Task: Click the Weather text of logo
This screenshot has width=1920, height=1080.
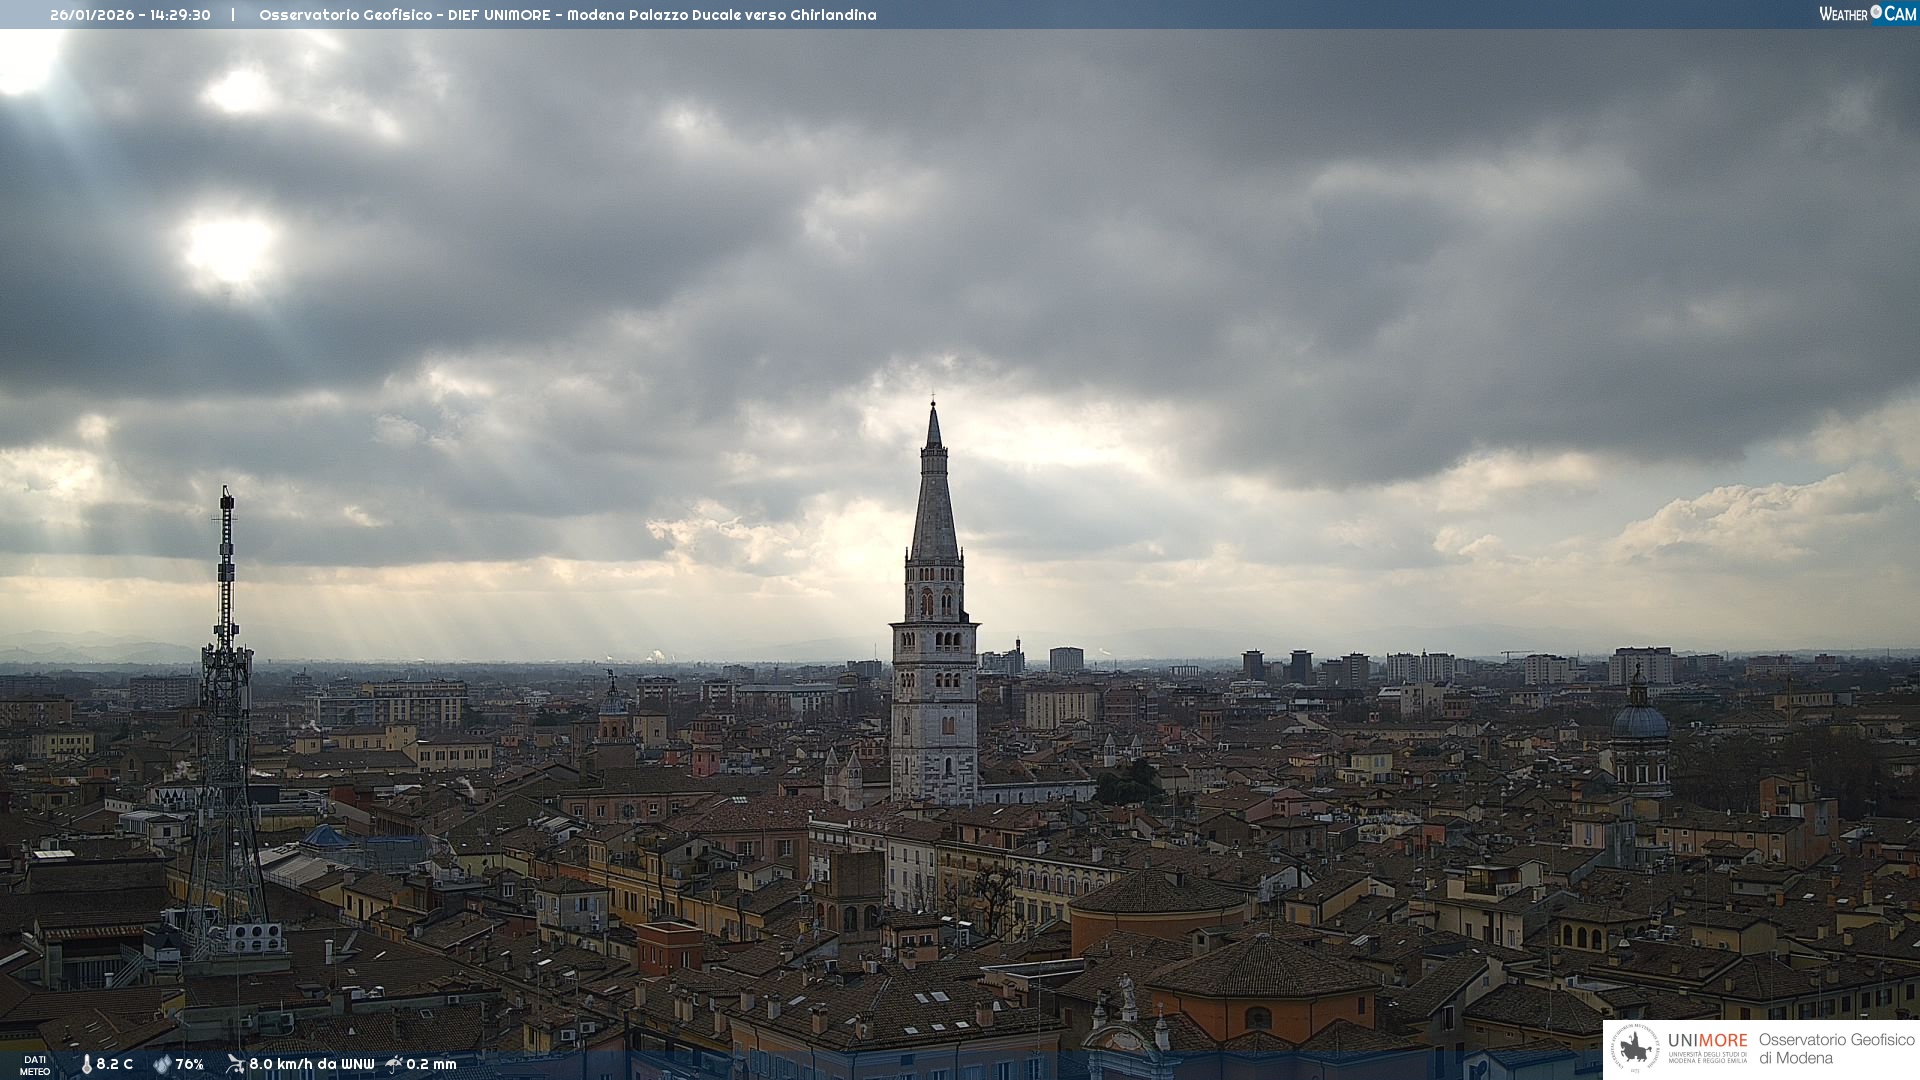Action: pyautogui.click(x=1843, y=14)
